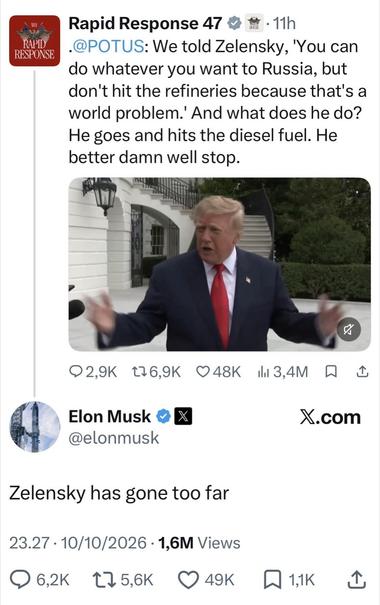Open the X affiliate badge next to Elon Musk
The image size is (380, 605).
click(183, 416)
